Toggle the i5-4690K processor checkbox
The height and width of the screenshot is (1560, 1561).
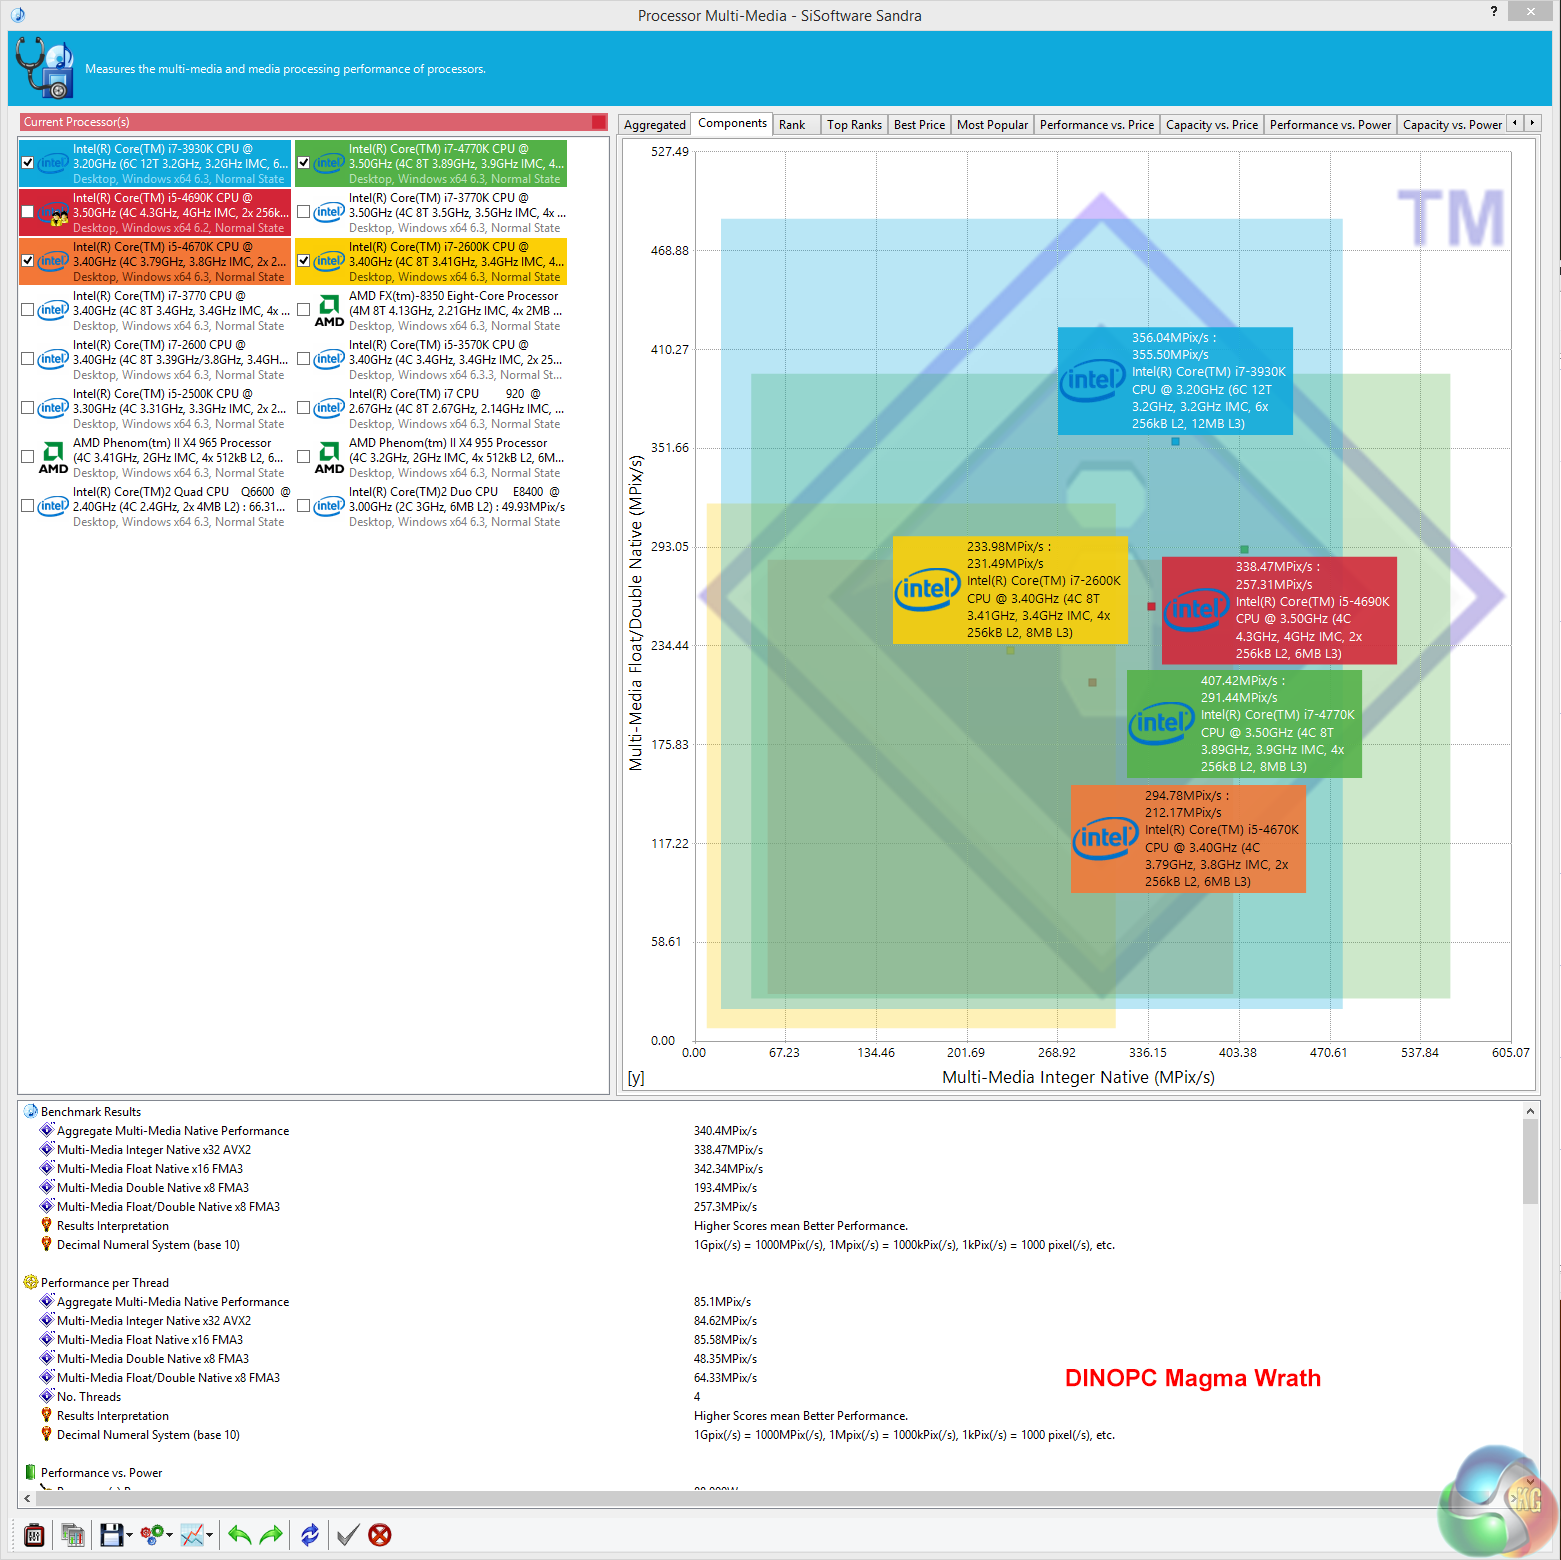click(x=28, y=212)
